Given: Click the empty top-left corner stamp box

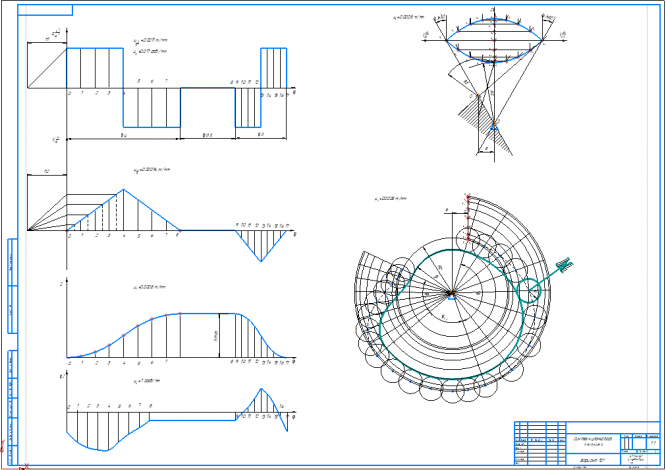Looking at the screenshot, I should pos(45,10).
